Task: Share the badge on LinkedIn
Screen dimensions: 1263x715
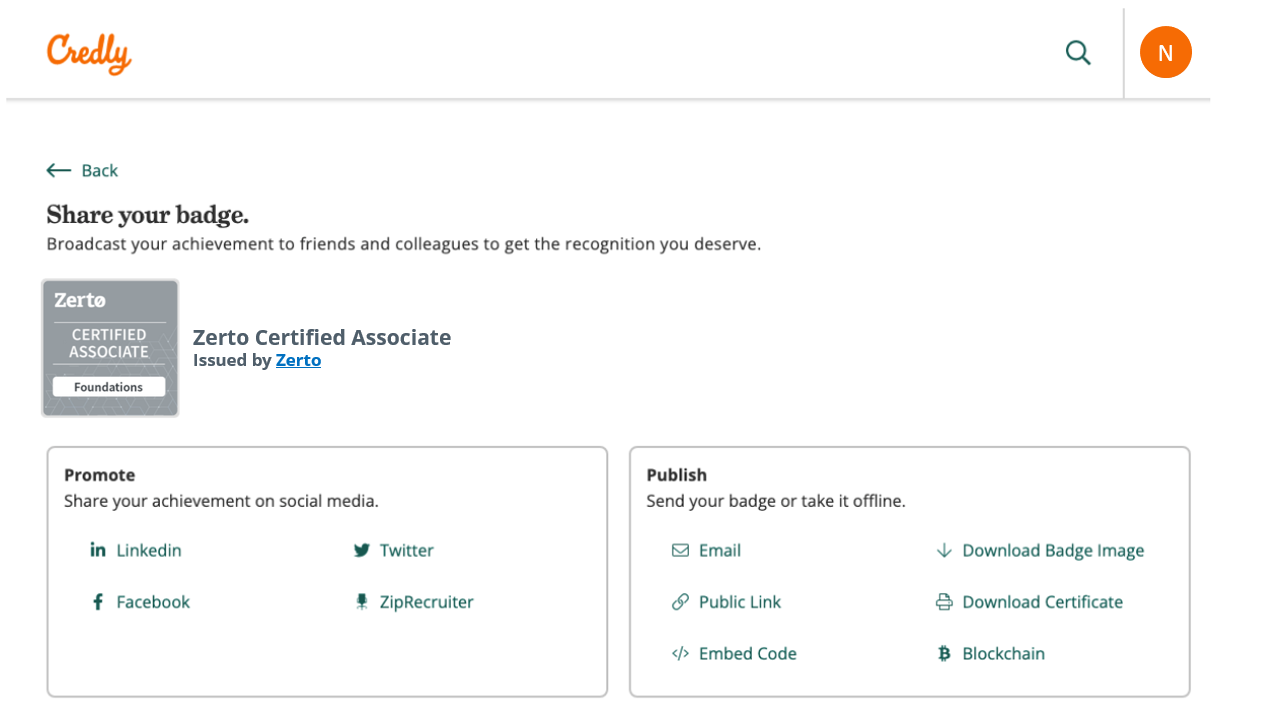Action: point(148,550)
